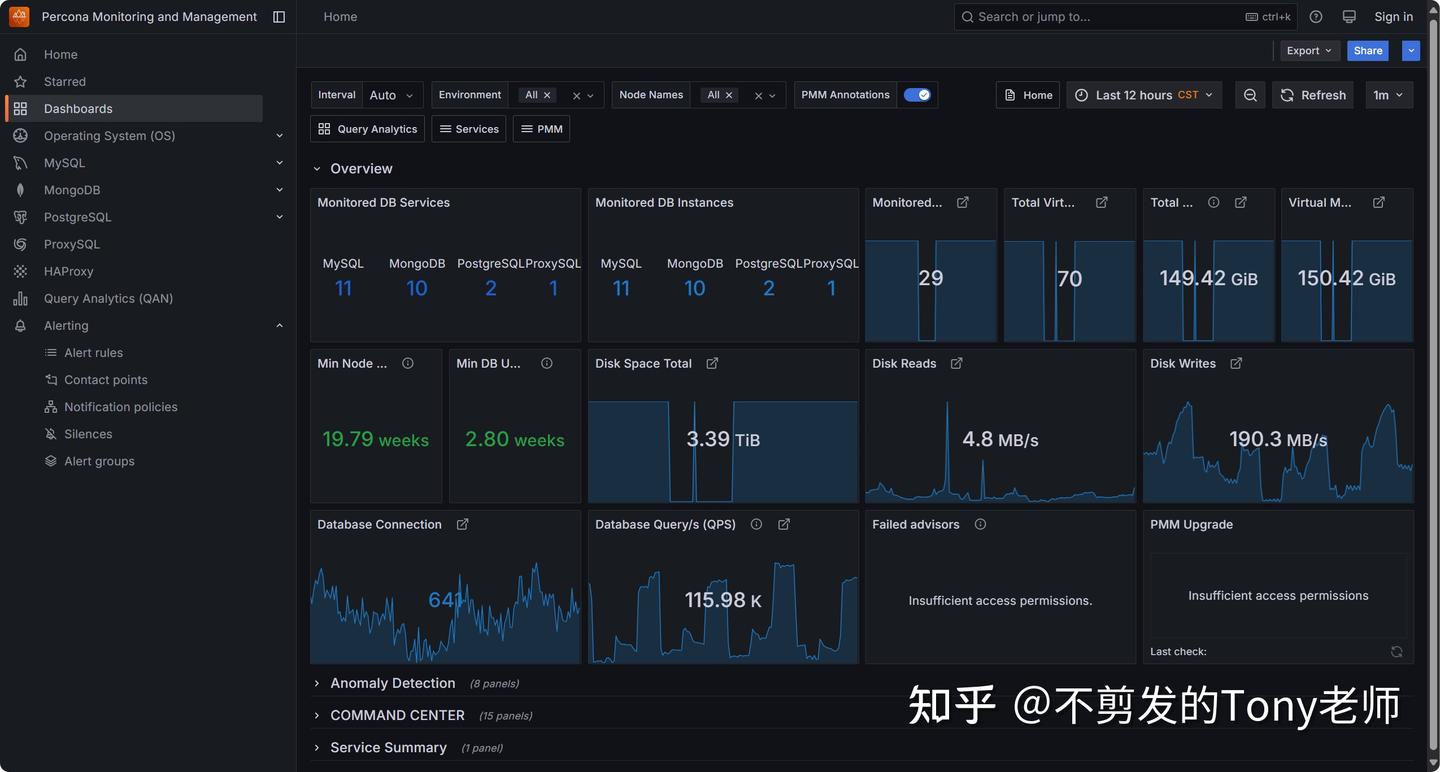Viewport: 1440px width, 772px height.
Task: Open the Last 12 hours time picker
Action: 1144,95
